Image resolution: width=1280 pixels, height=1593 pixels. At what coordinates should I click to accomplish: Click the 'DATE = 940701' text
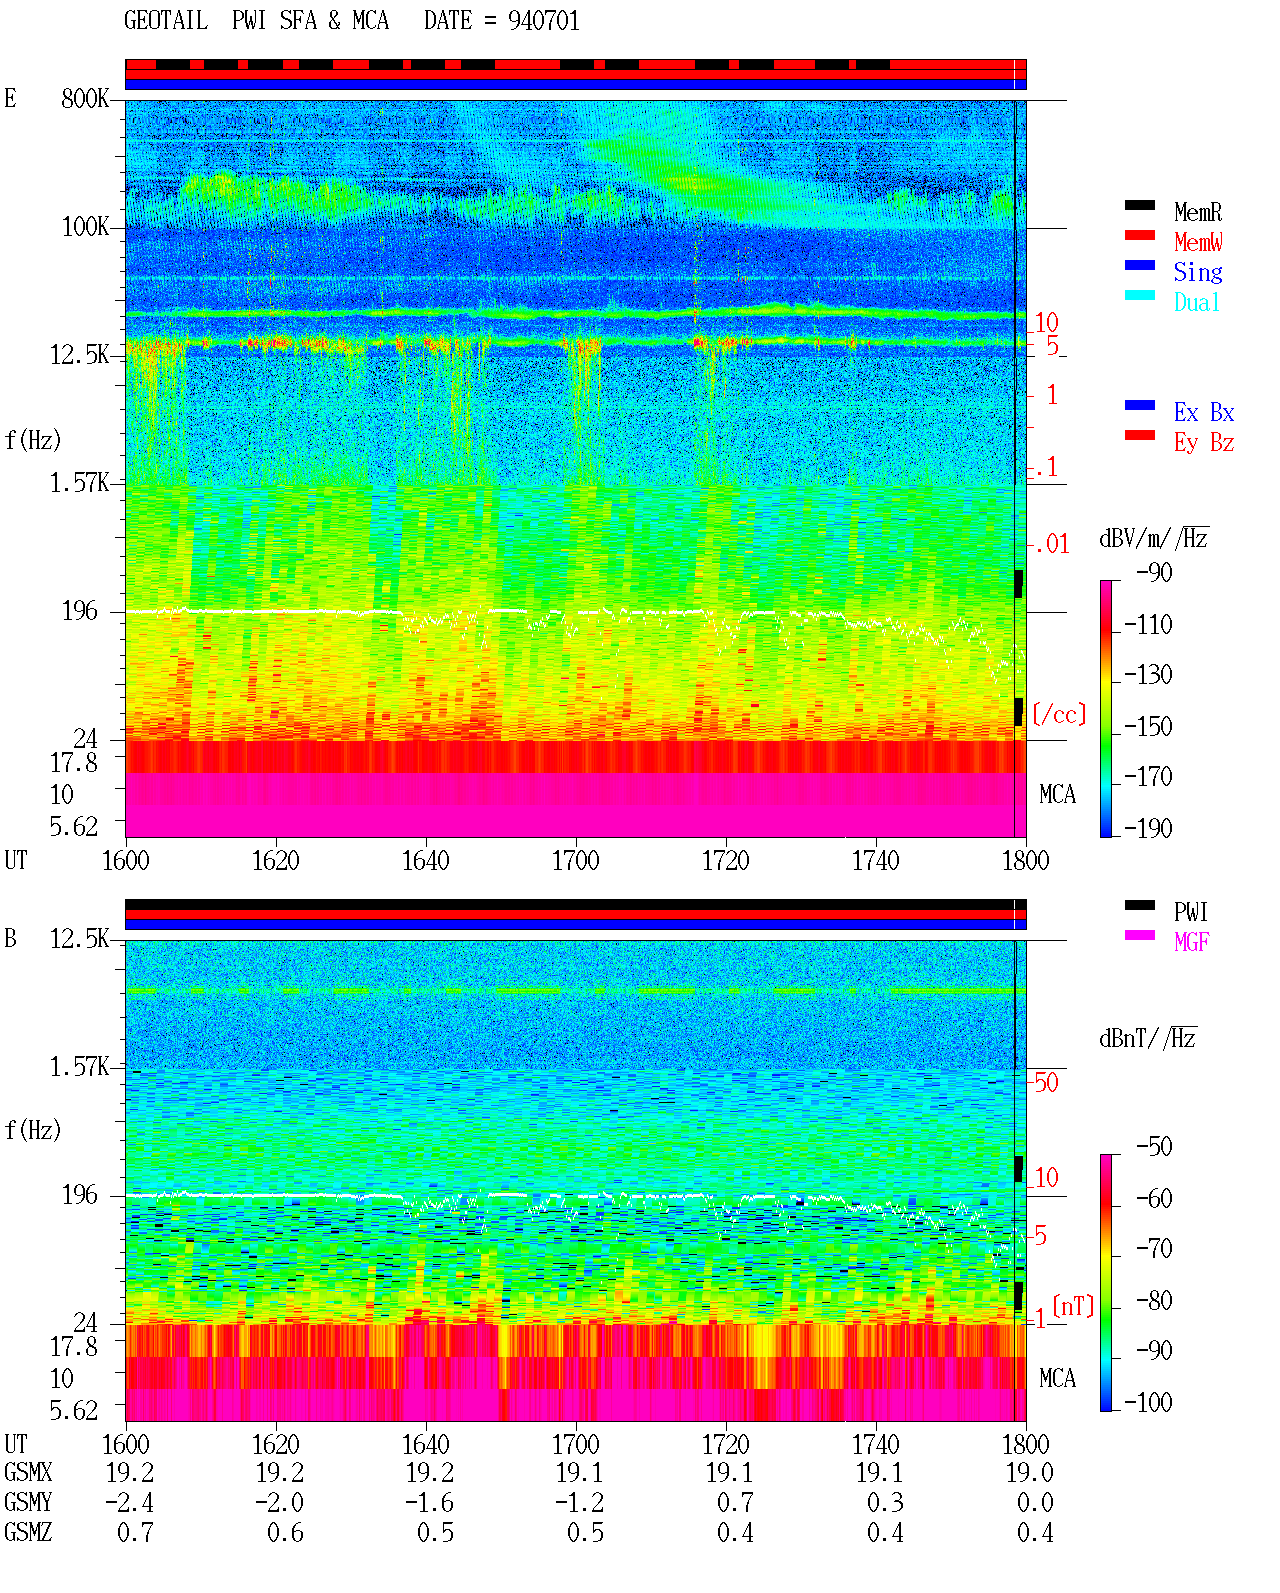click(x=502, y=21)
